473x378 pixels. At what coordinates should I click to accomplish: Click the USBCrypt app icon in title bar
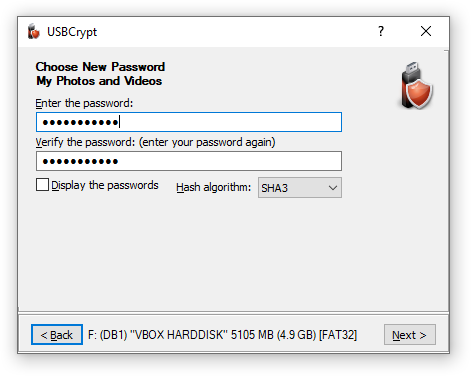[33, 32]
